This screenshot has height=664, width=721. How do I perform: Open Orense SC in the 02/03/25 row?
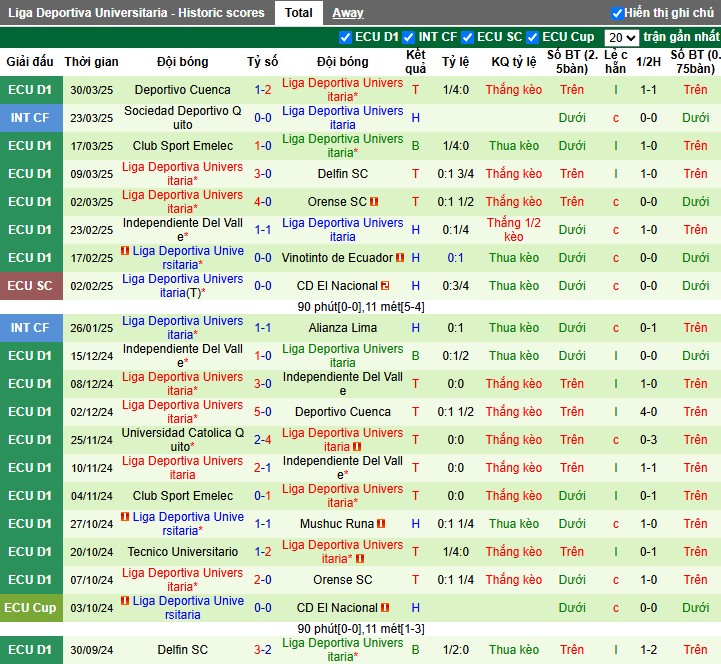[x=337, y=202]
